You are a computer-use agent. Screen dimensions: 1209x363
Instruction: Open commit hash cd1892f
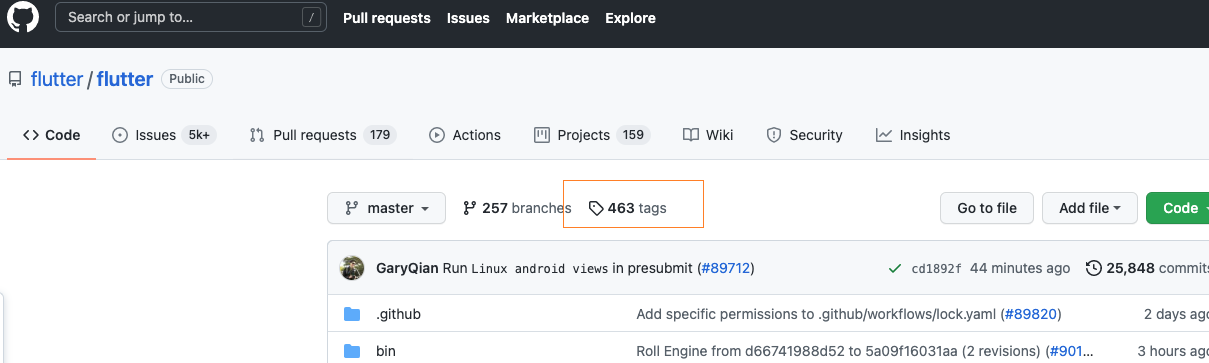[937, 268]
